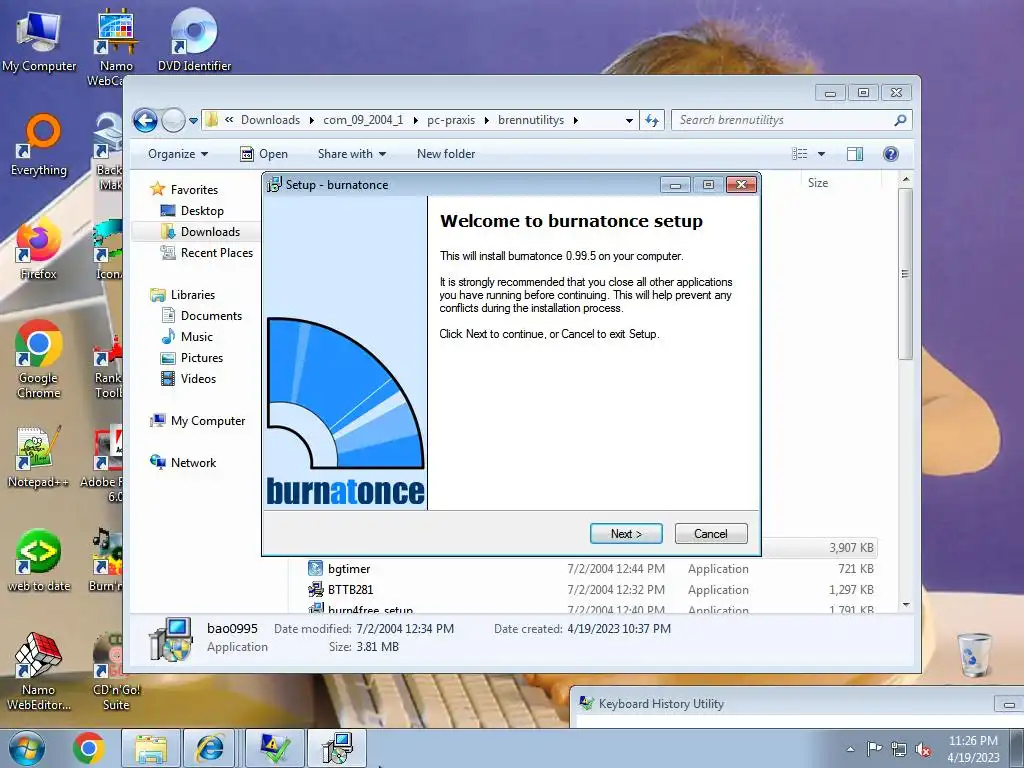Image resolution: width=1024 pixels, height=768 pixels.
Task: Refresh the brennutilitys folder view
Action: coord(652,120)
